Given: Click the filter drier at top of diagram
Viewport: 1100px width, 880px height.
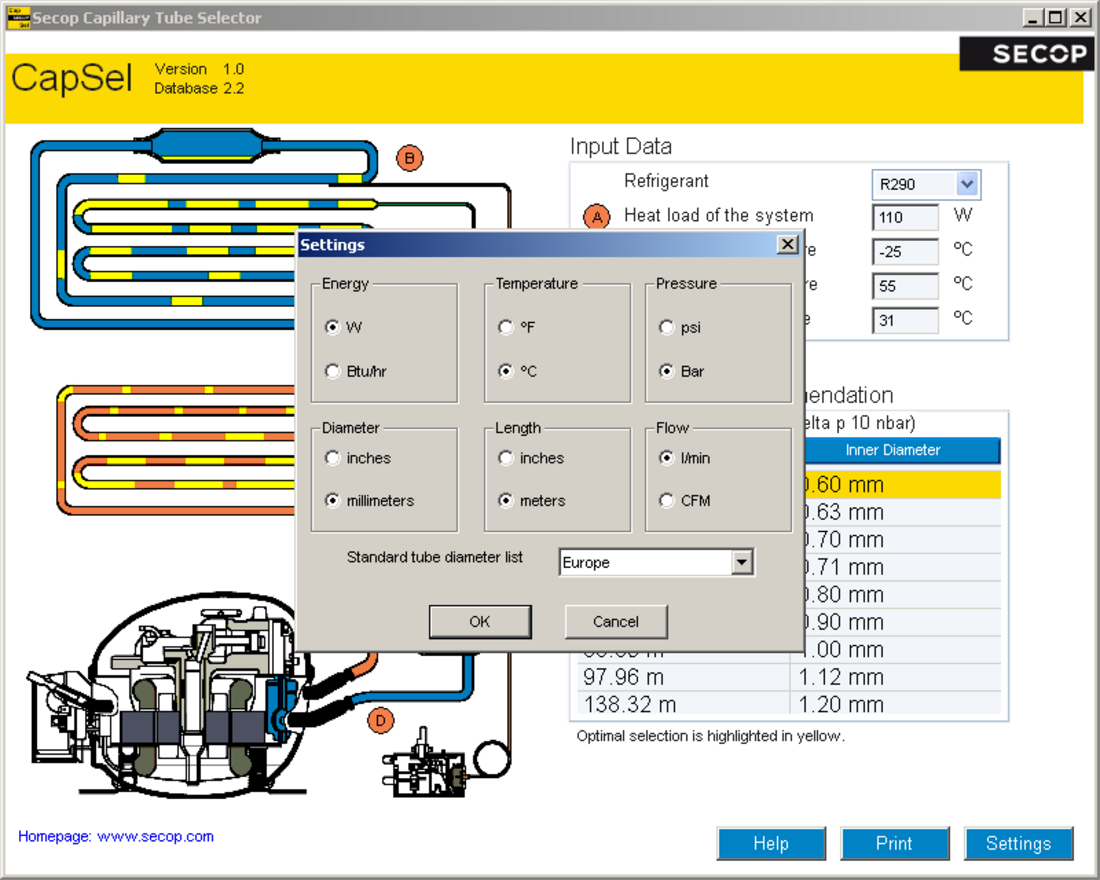Looking at the screenshot, I should point(207,146).
